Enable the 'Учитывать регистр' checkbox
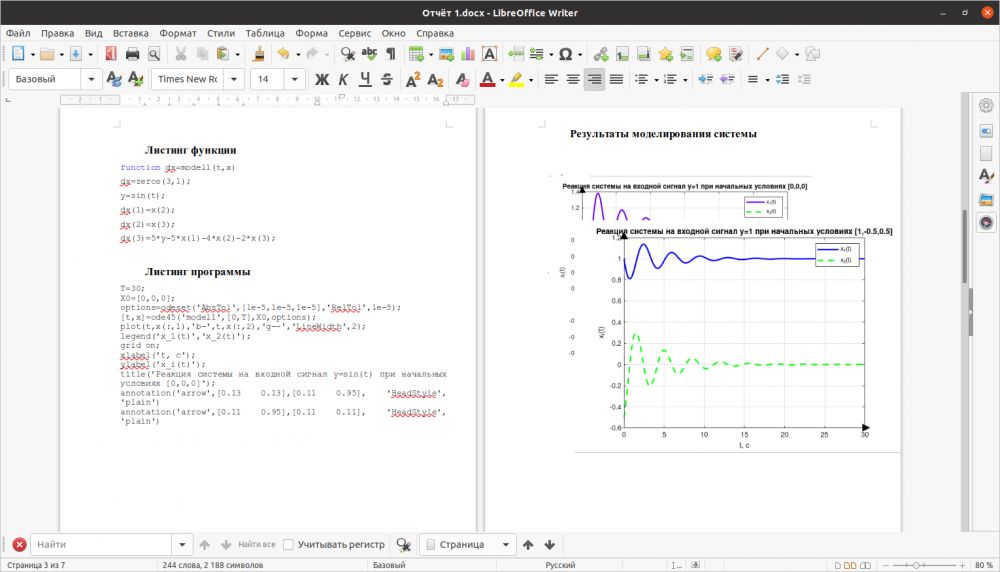Screen dimensions: 1000x572 coord(289,544)
